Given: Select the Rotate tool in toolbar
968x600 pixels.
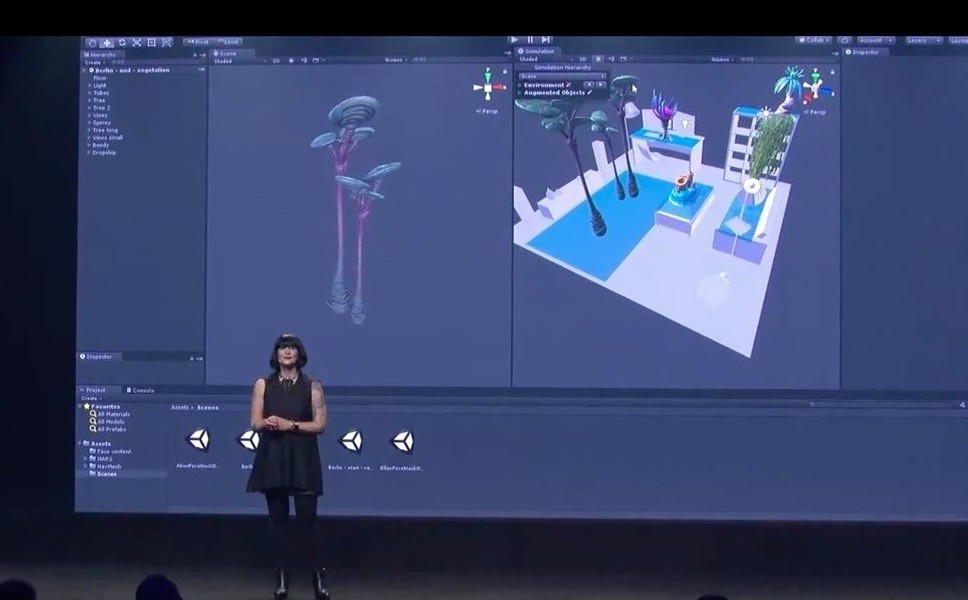Looking at the screenshot, I should click(x=122, y=43).
